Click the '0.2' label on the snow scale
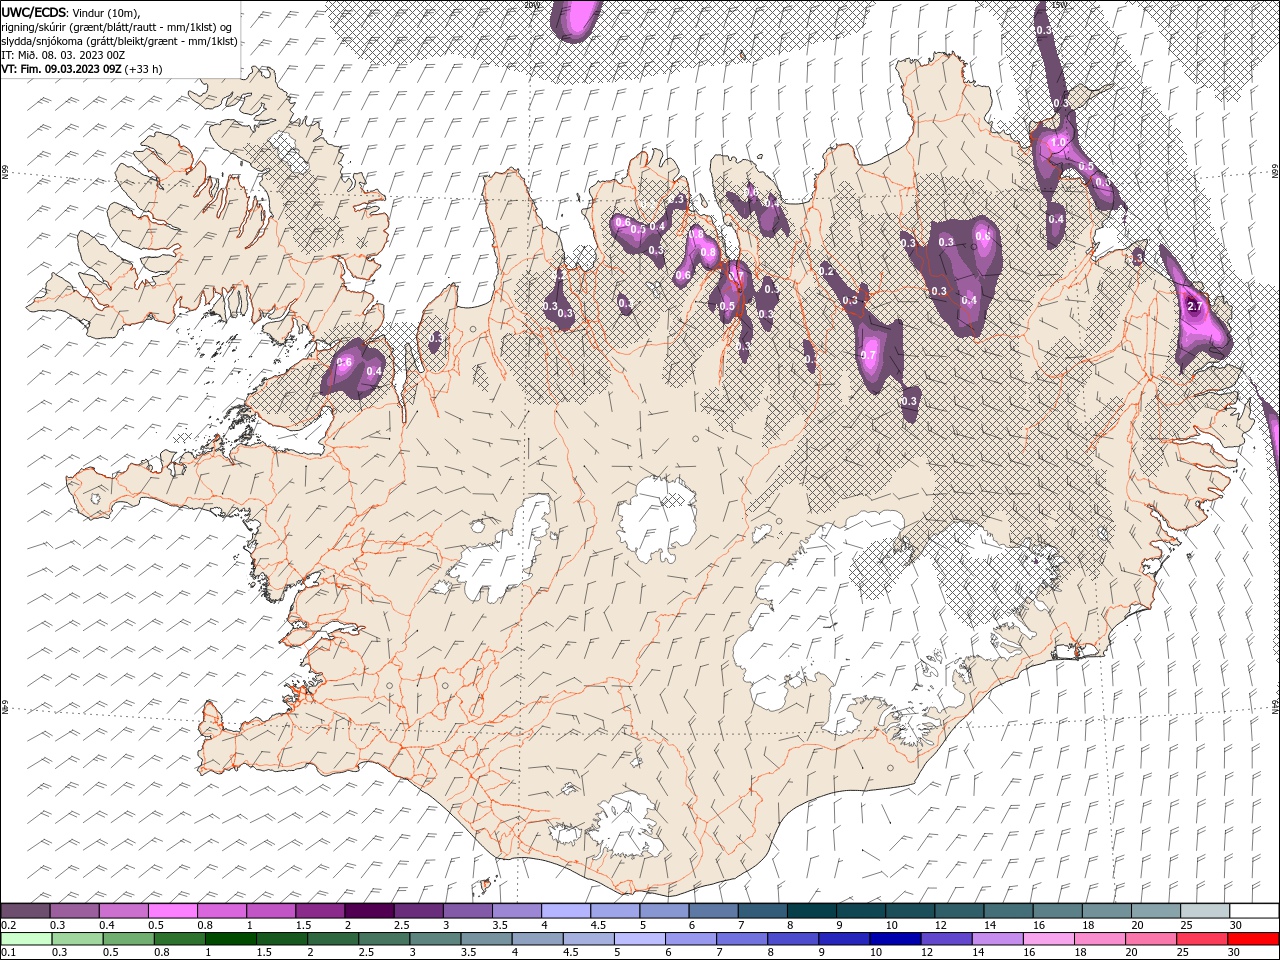 pos(7,925)
